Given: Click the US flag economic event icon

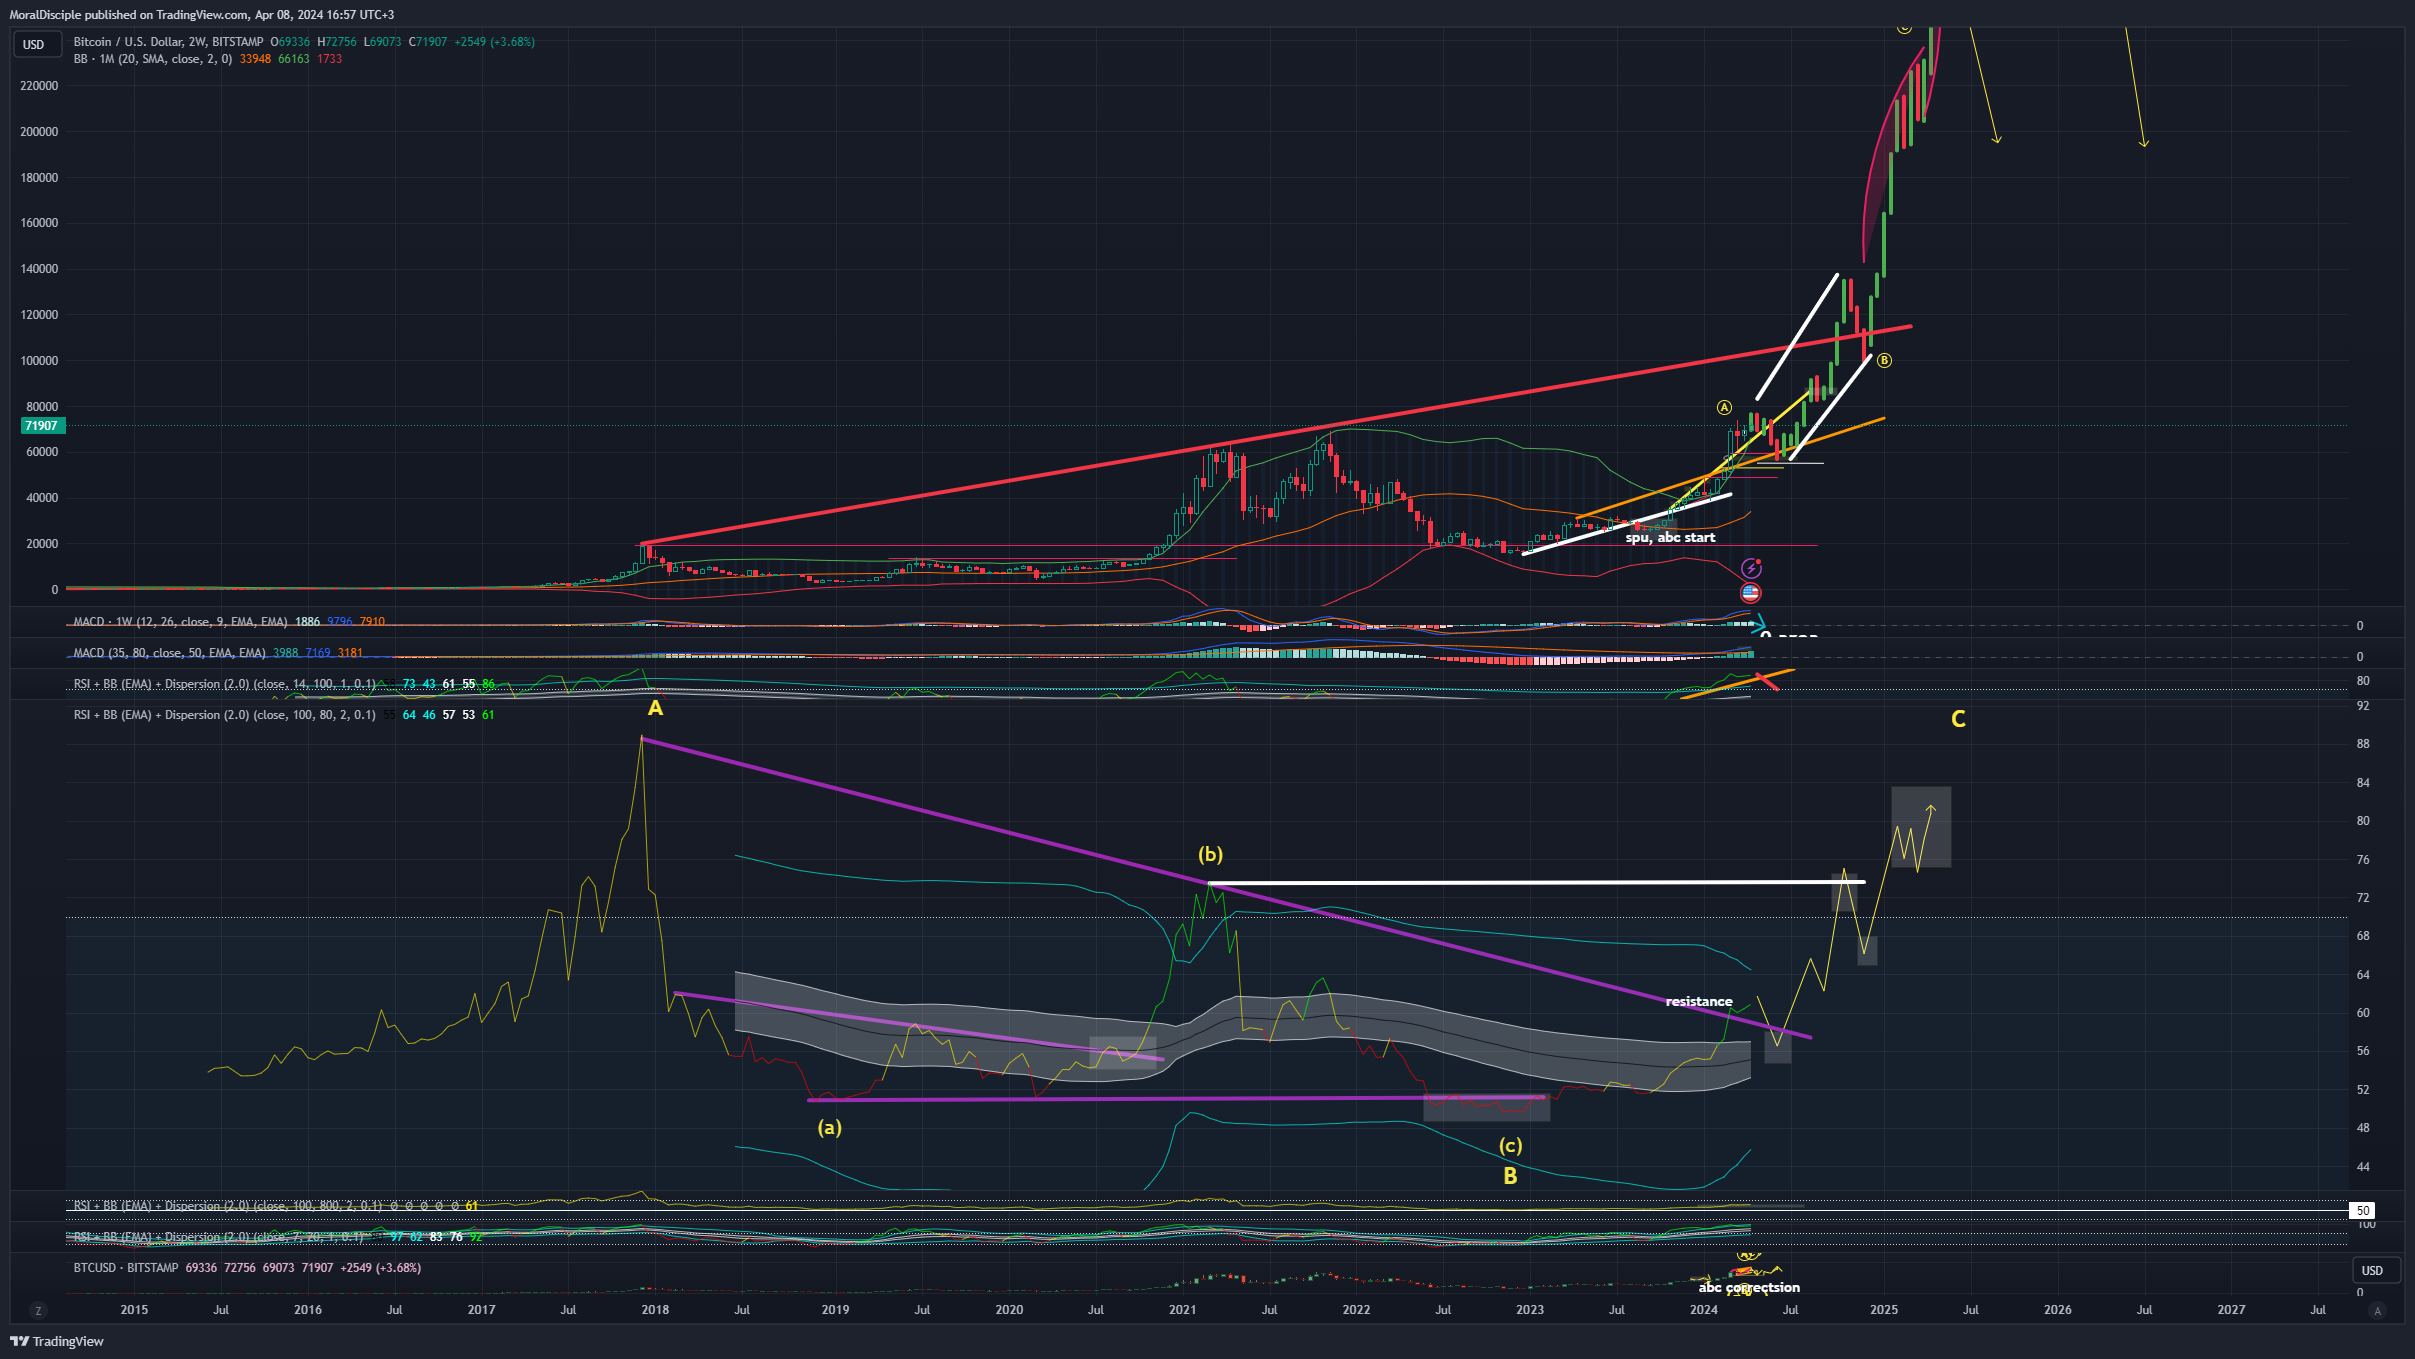Looking at the screenshot, I should (1750, 592).
